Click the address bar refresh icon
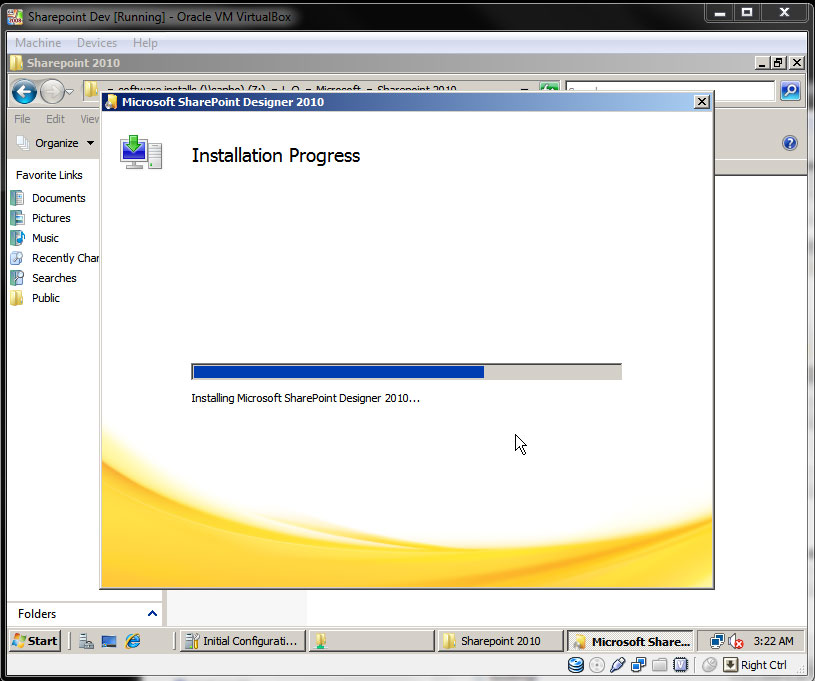The width and height of the screenshot is (815, 681). (549, 87)
